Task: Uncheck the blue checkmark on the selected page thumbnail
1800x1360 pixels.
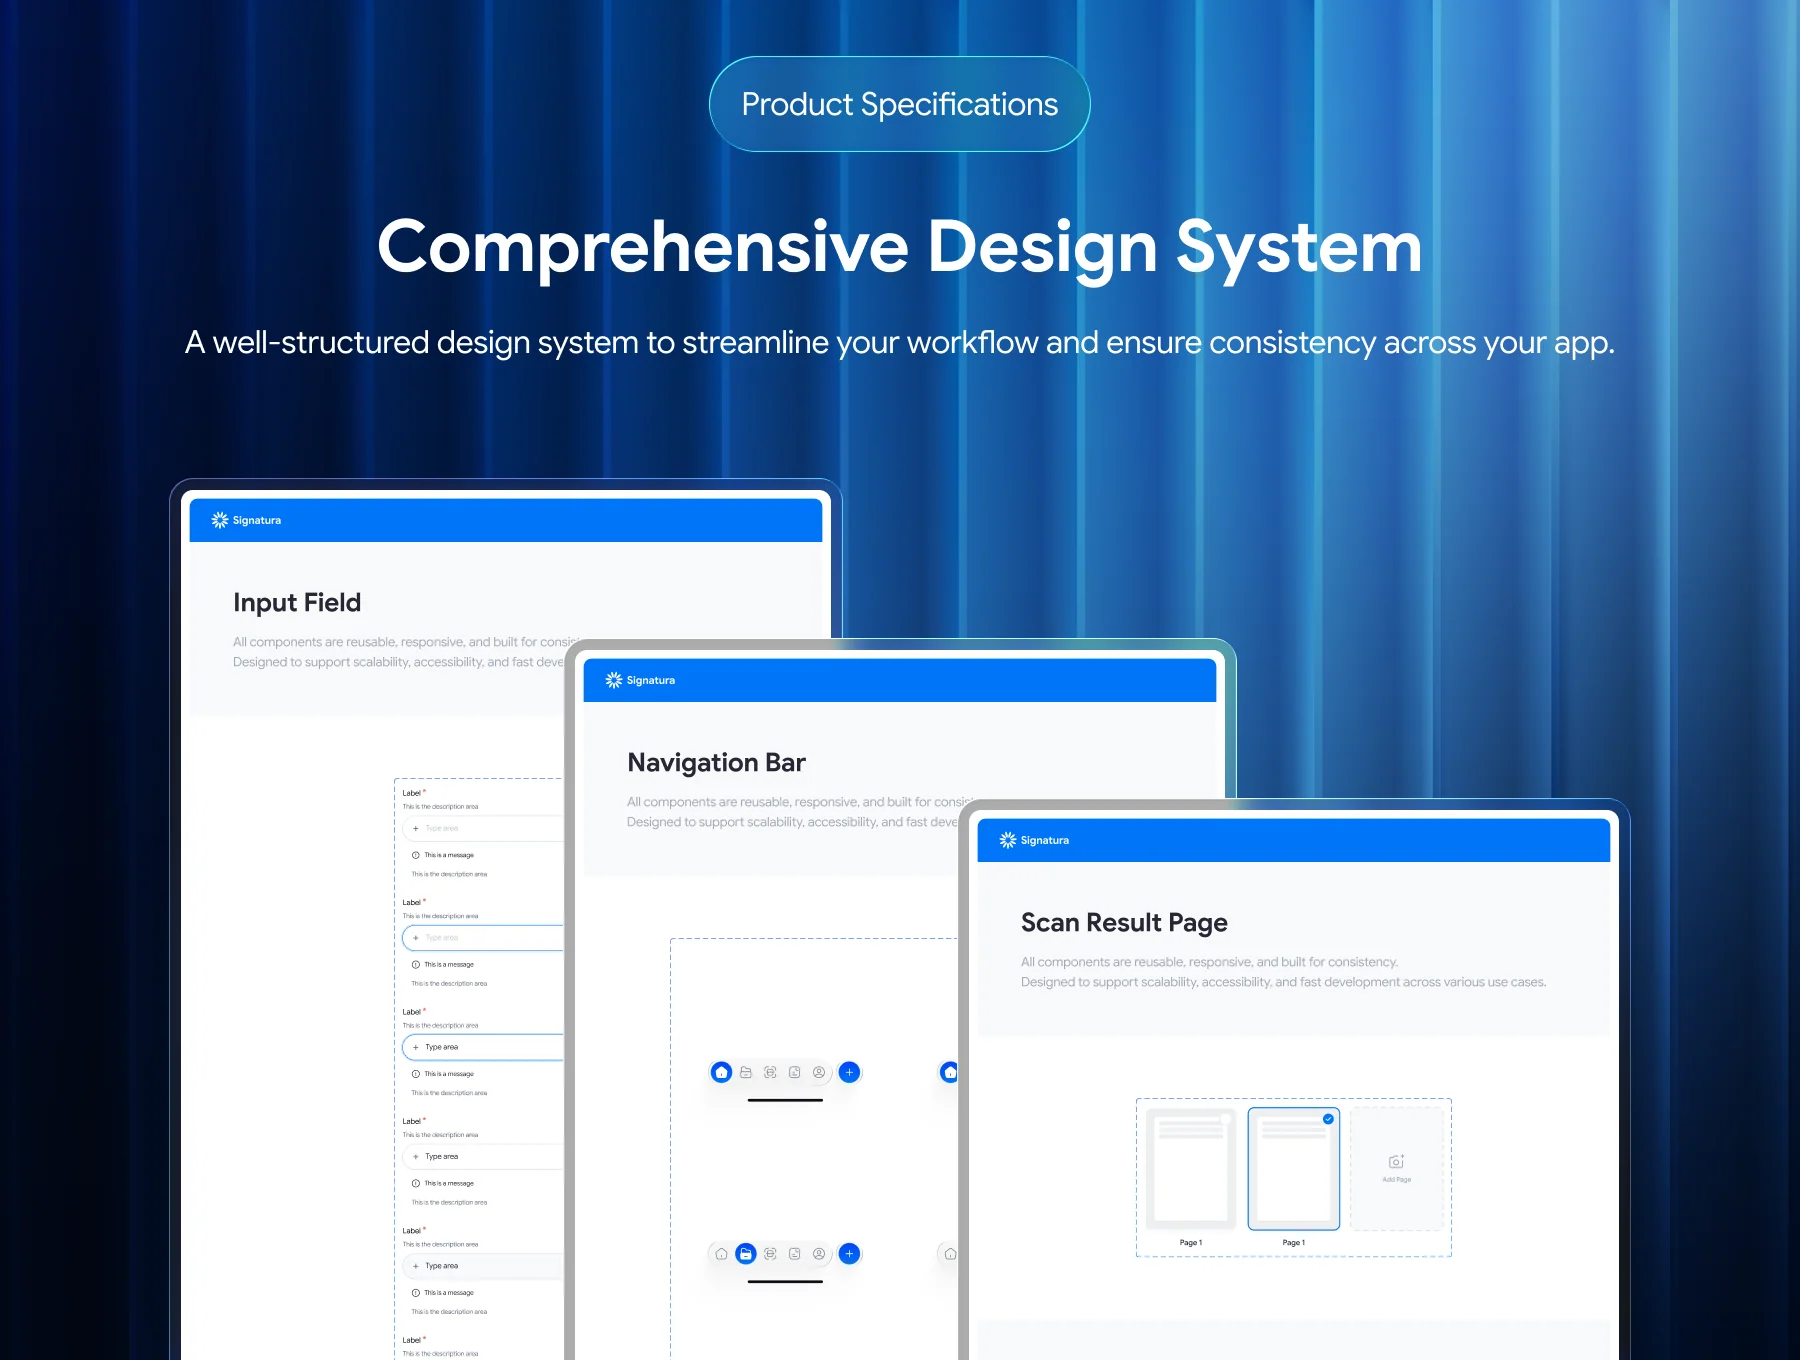Action: pyautogui.click(x=1328, y=1119)
